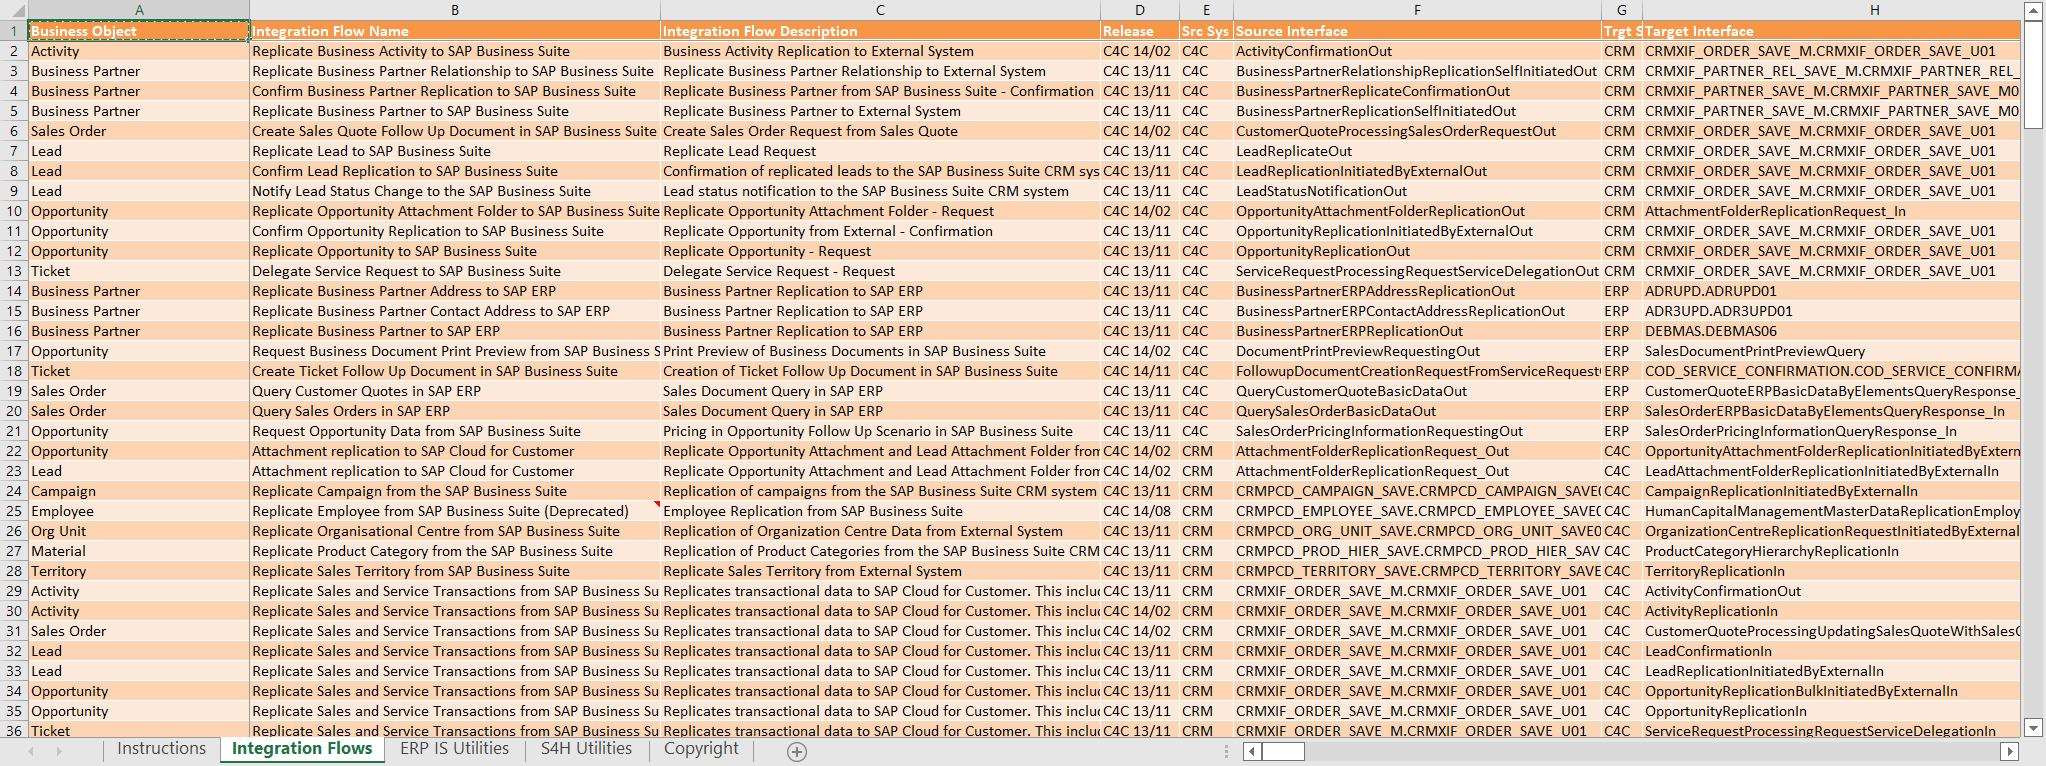Select column H header

pyautogui.click(x=1831, y=10)
